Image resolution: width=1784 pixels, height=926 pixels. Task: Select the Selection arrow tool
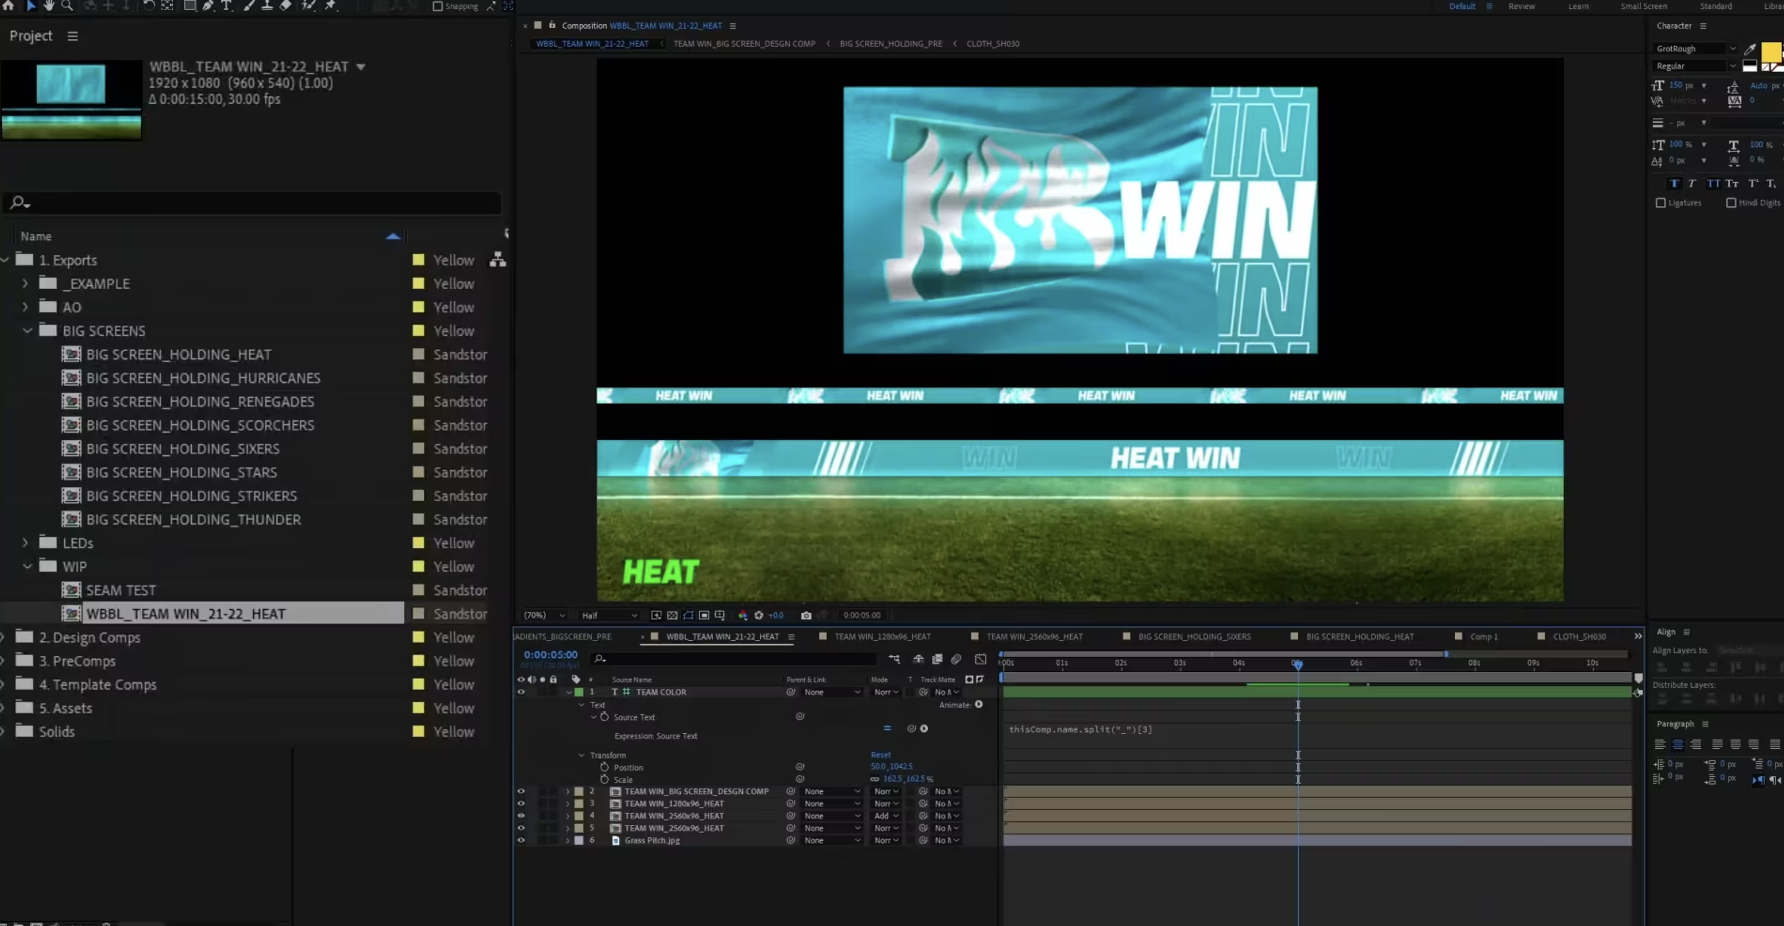pyautogui.click(x=31, y=5)
